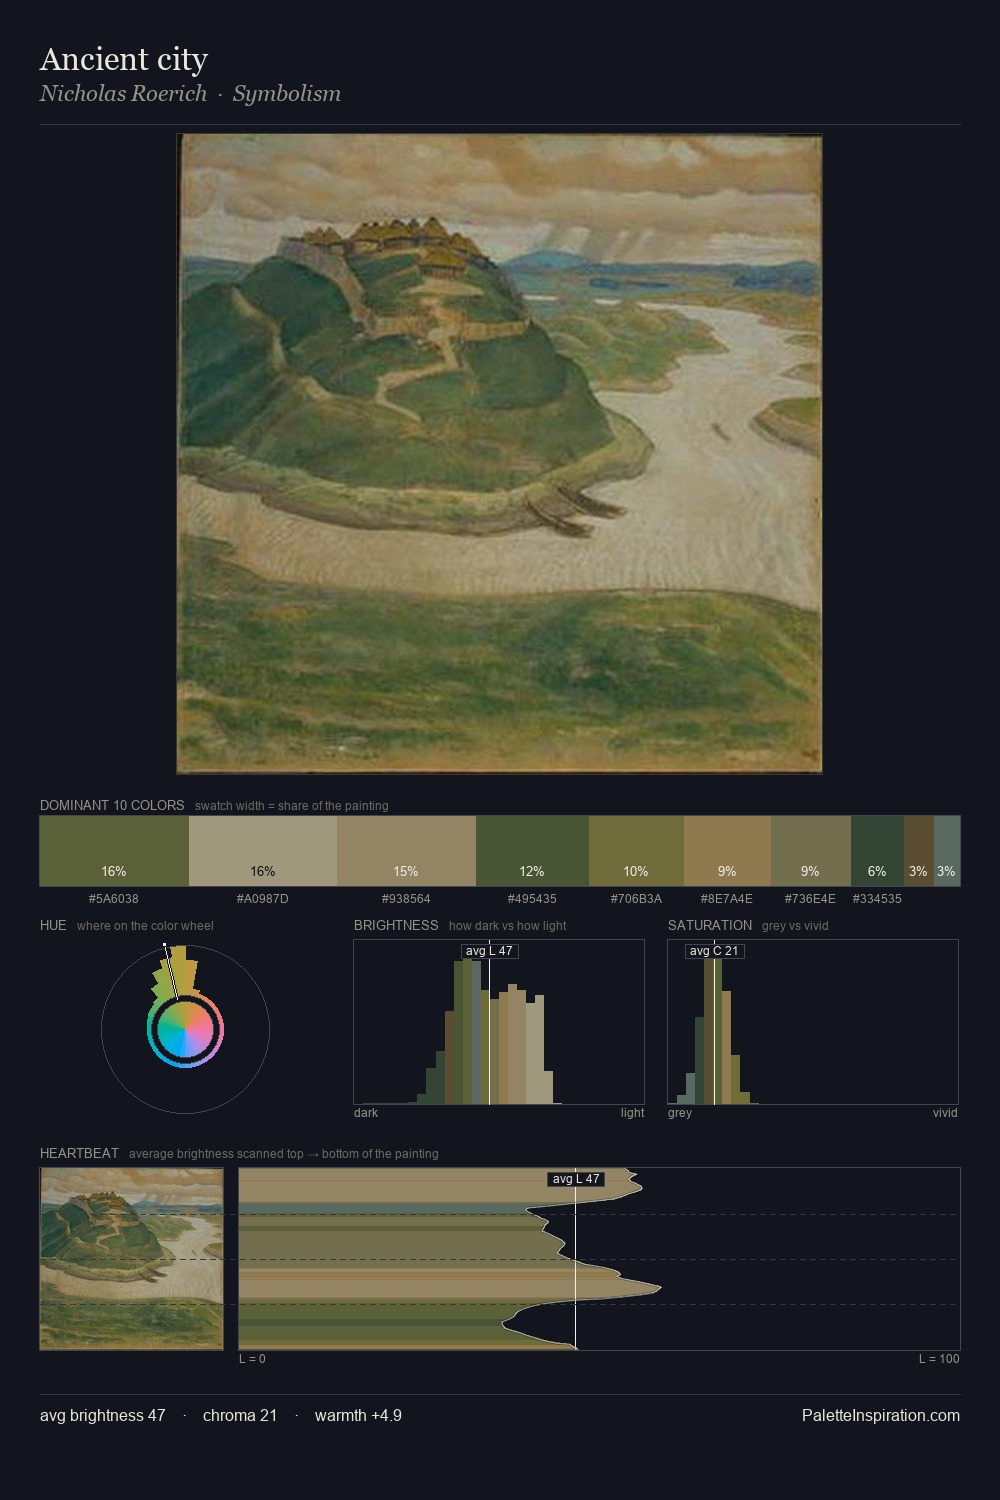Click the 'light' axis label

click(633, 1113)
